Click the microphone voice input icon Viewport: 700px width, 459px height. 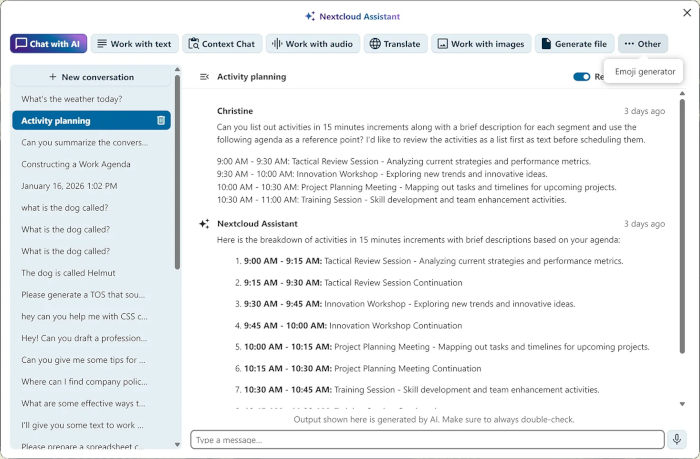(678, 439)
